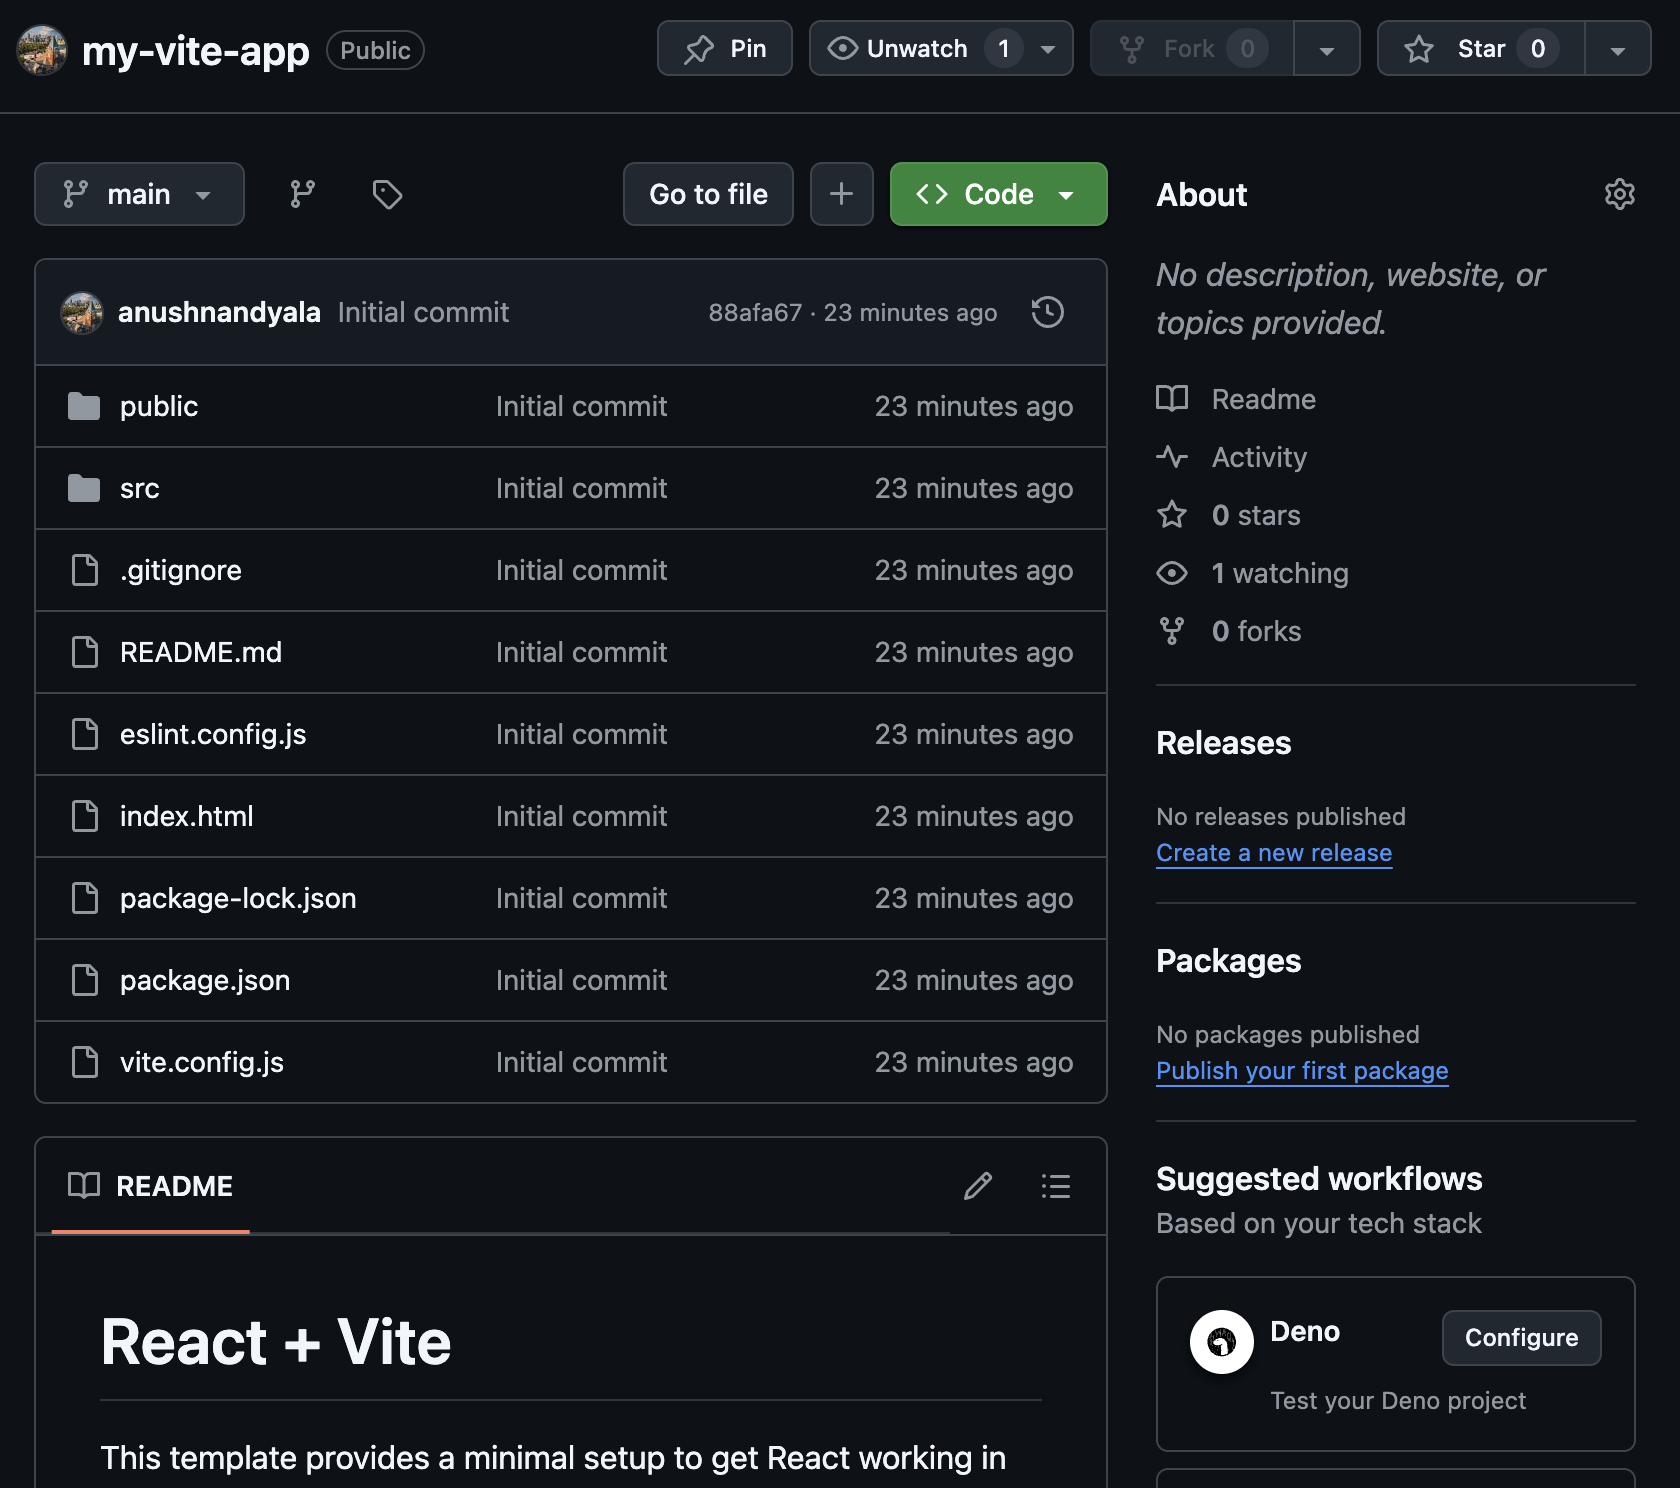The height and width of the screenshot is (1488, 1680).
Task: Configure the Deno workflow
Action: (x=1521, y=1338)
